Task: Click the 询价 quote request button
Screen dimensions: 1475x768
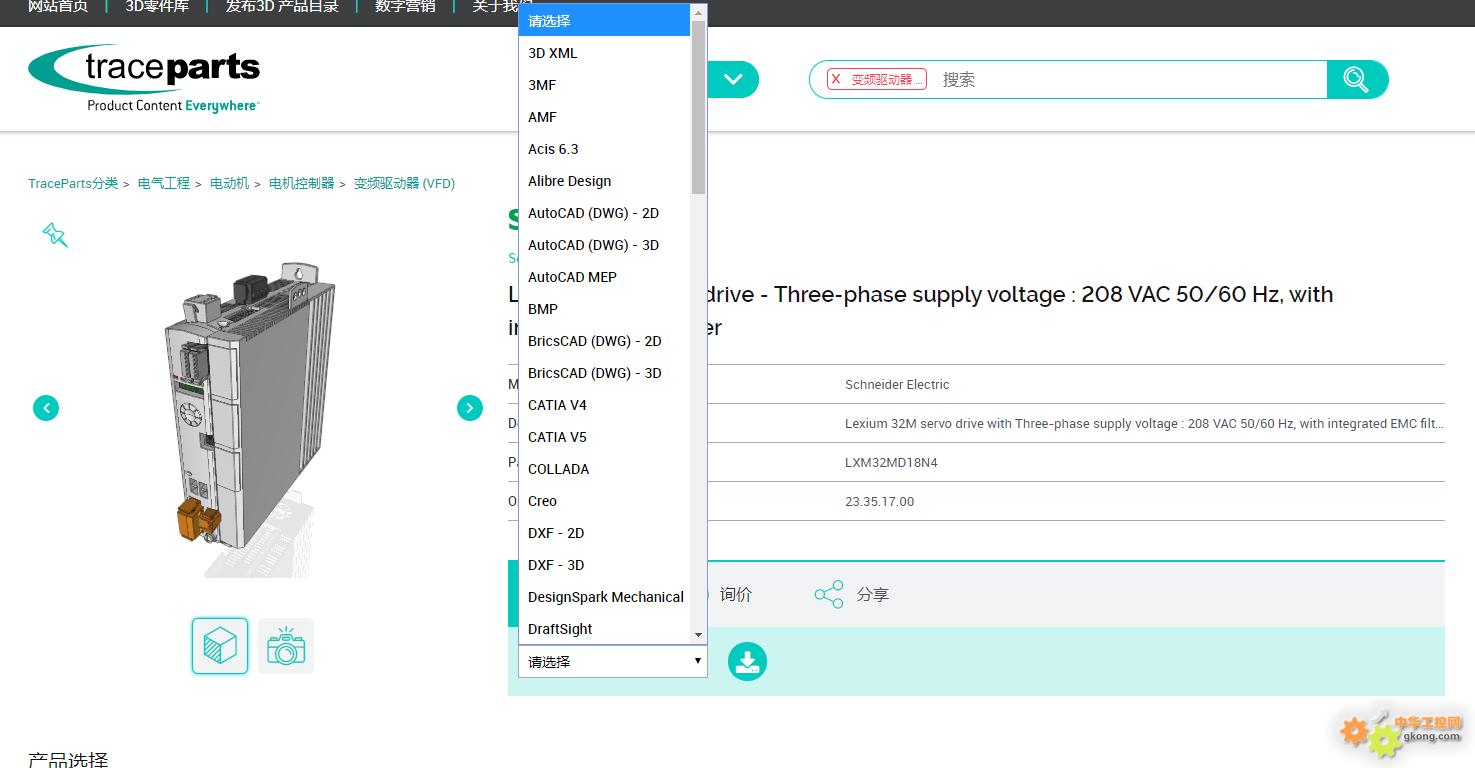Action: [735, 595]
